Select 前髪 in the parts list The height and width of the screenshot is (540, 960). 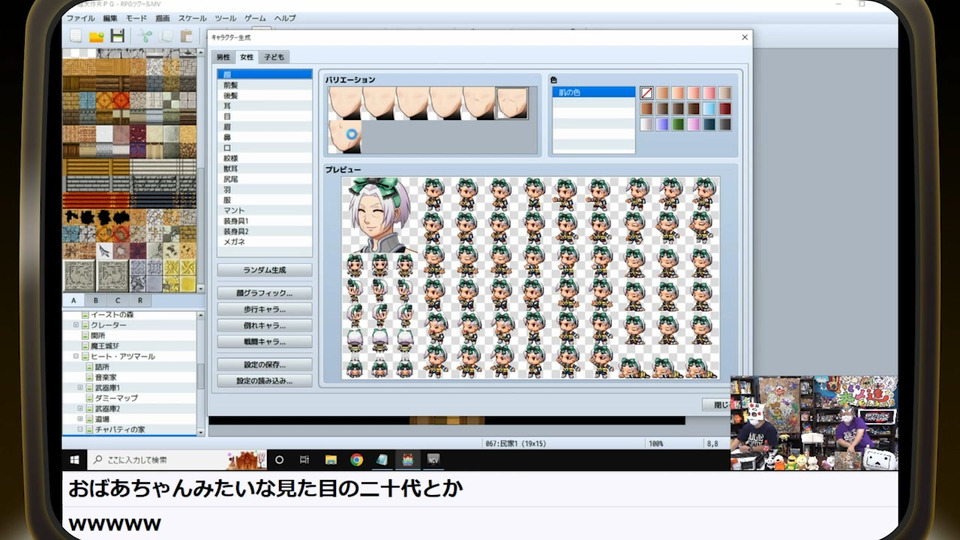[264, 85]
